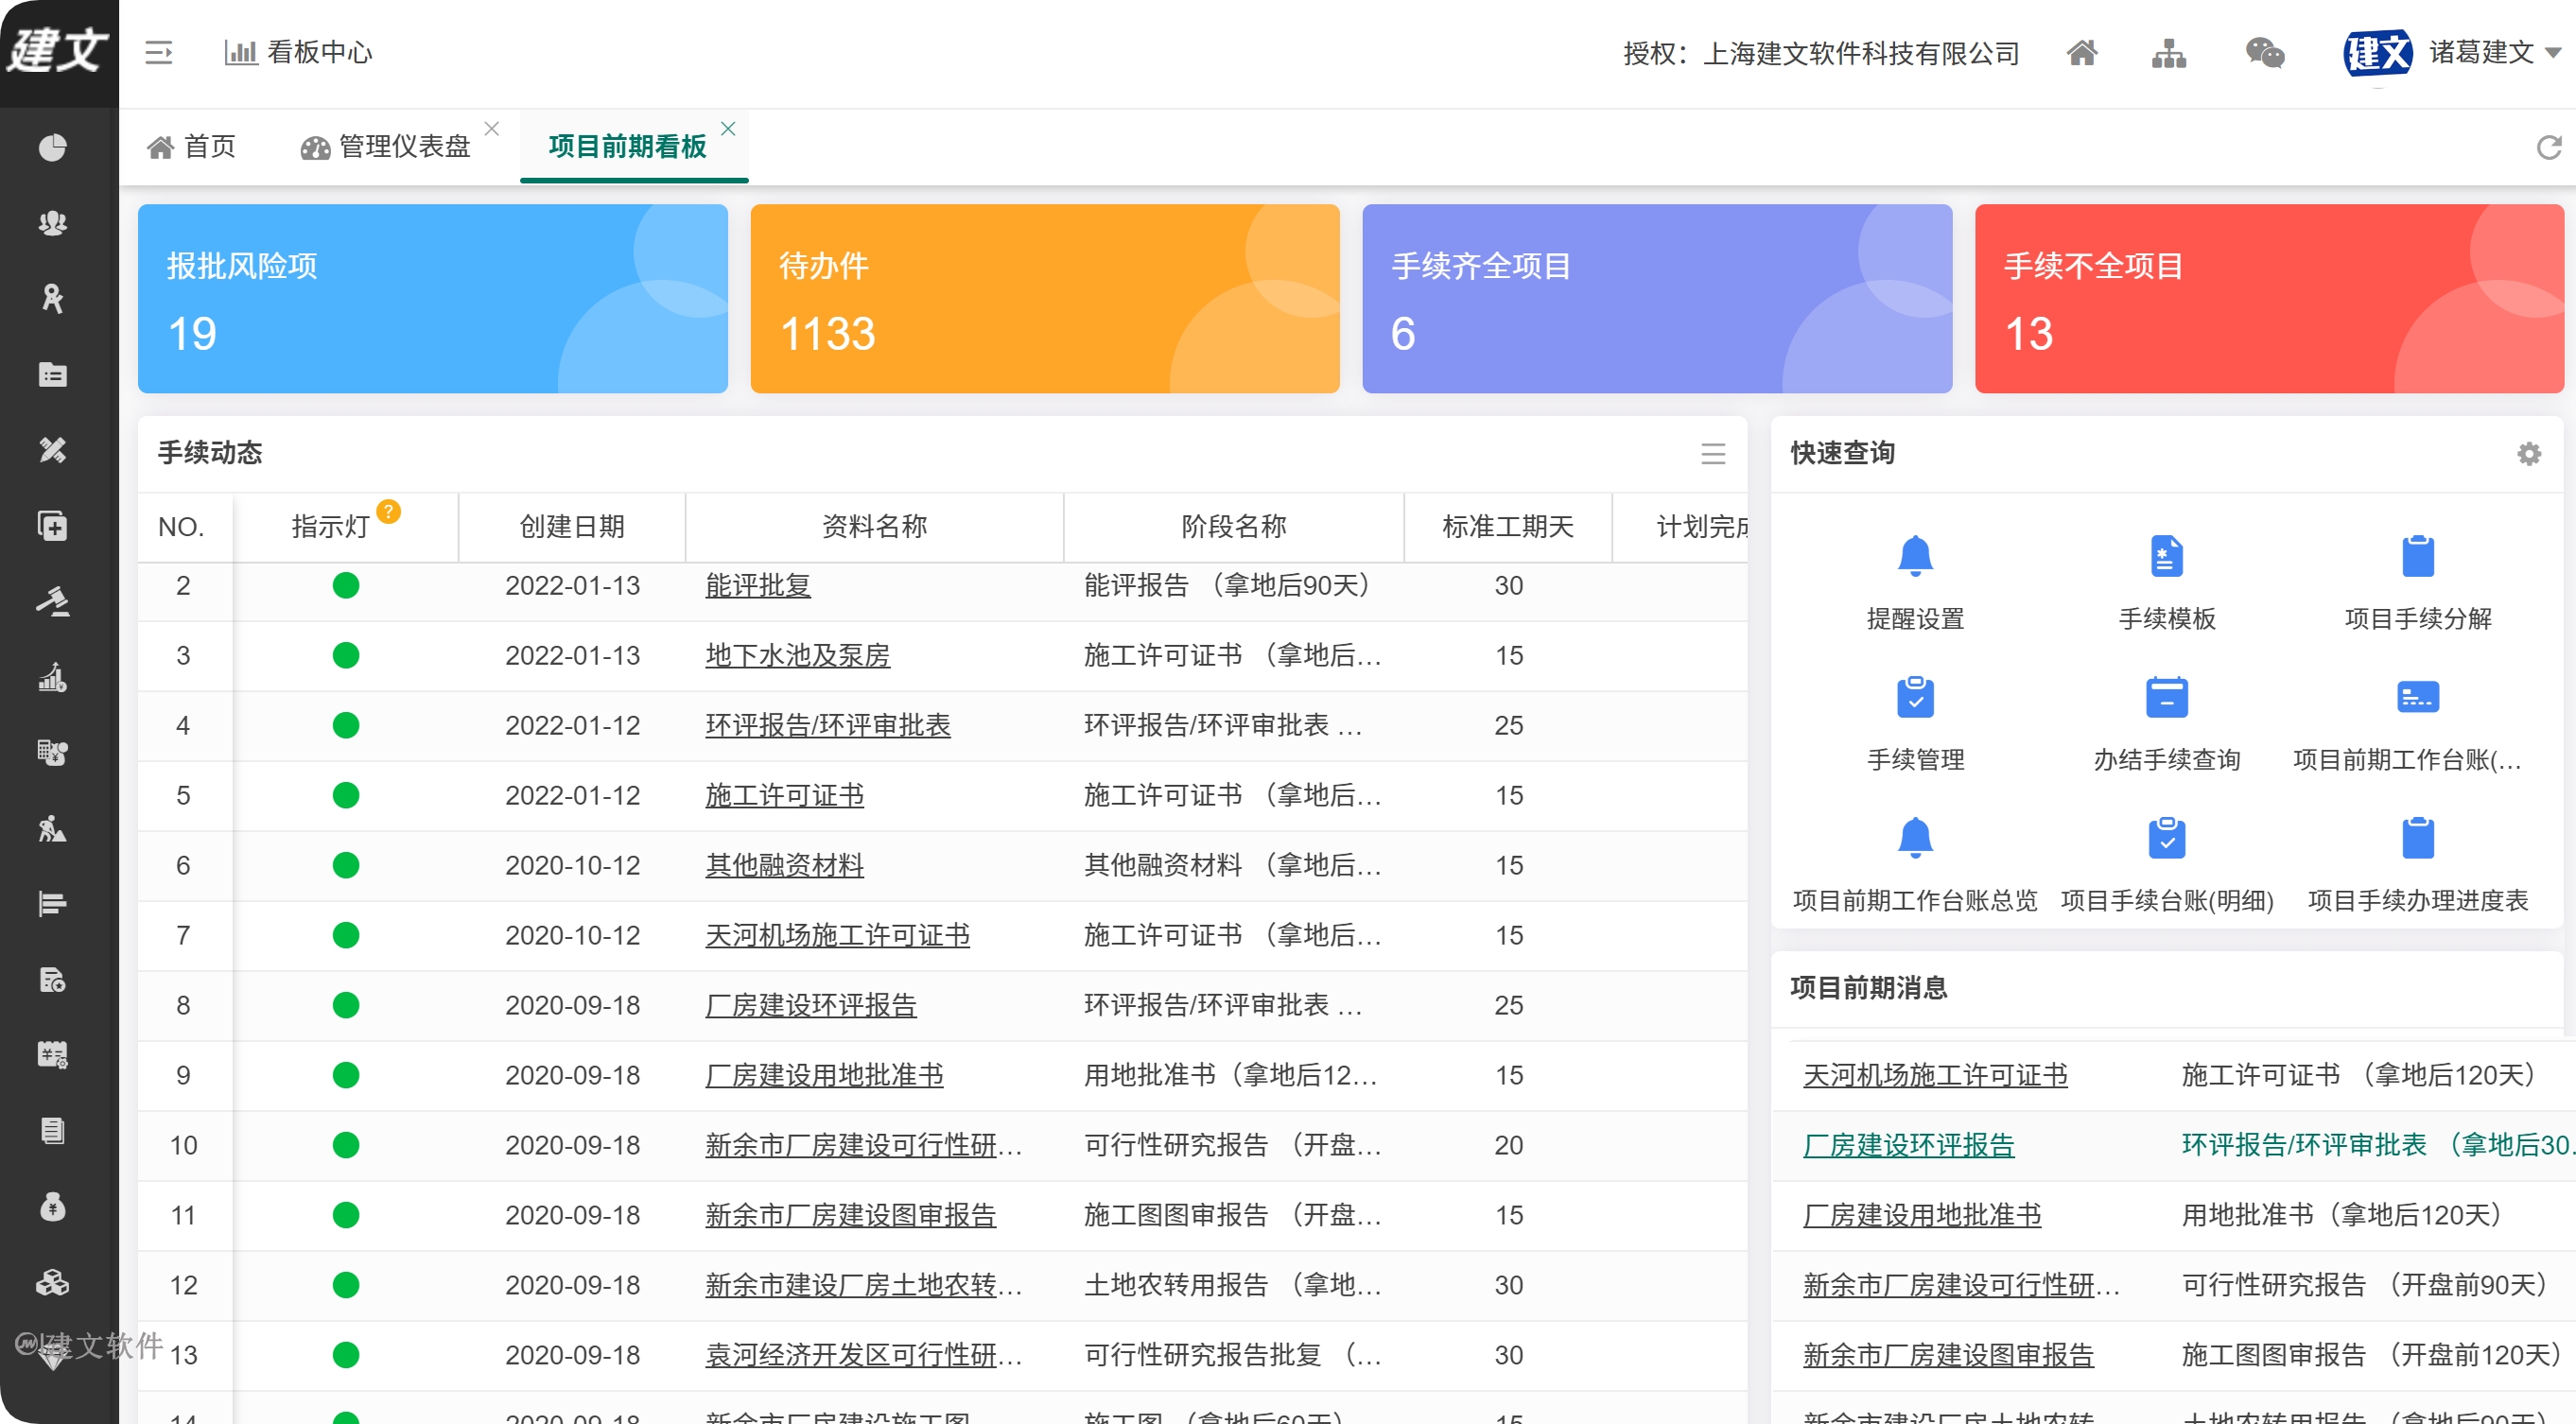Open the 手续动态 panel menu icon
The image size is (2576, 1424).
(x=1713, y=453)
